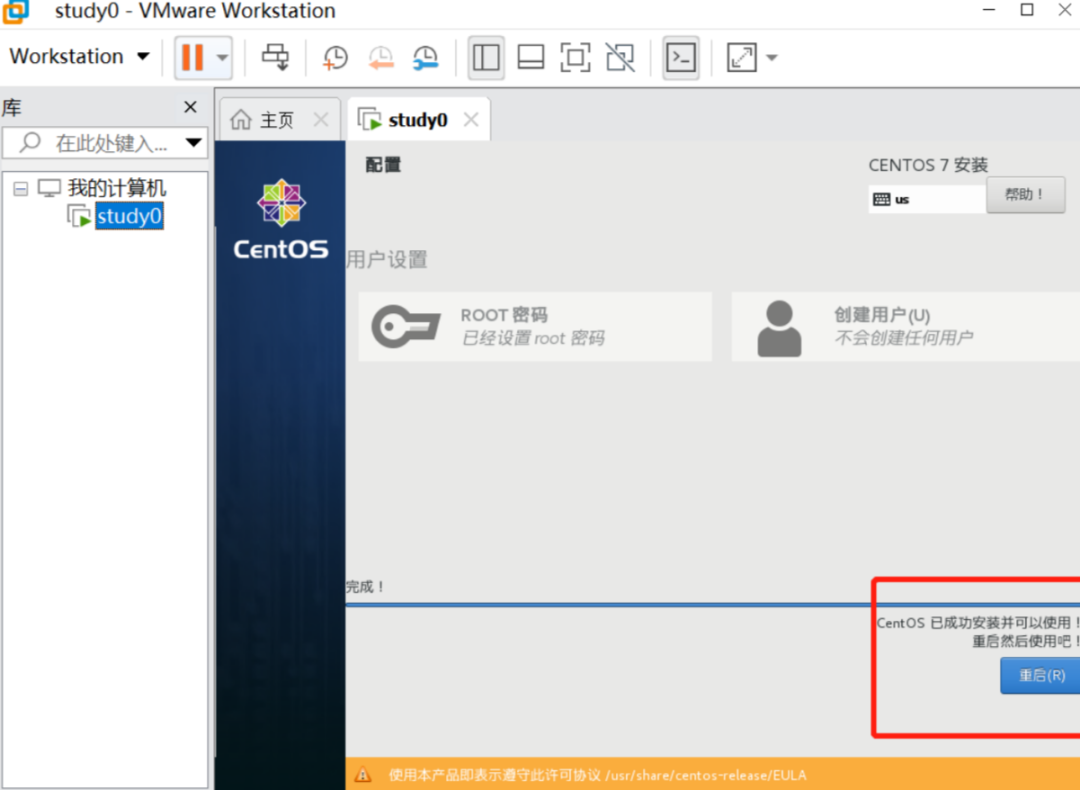This screenshot has width=1080, height=790.
Task: Minimize the VMware Workstation window
Action: click(989, 10)
